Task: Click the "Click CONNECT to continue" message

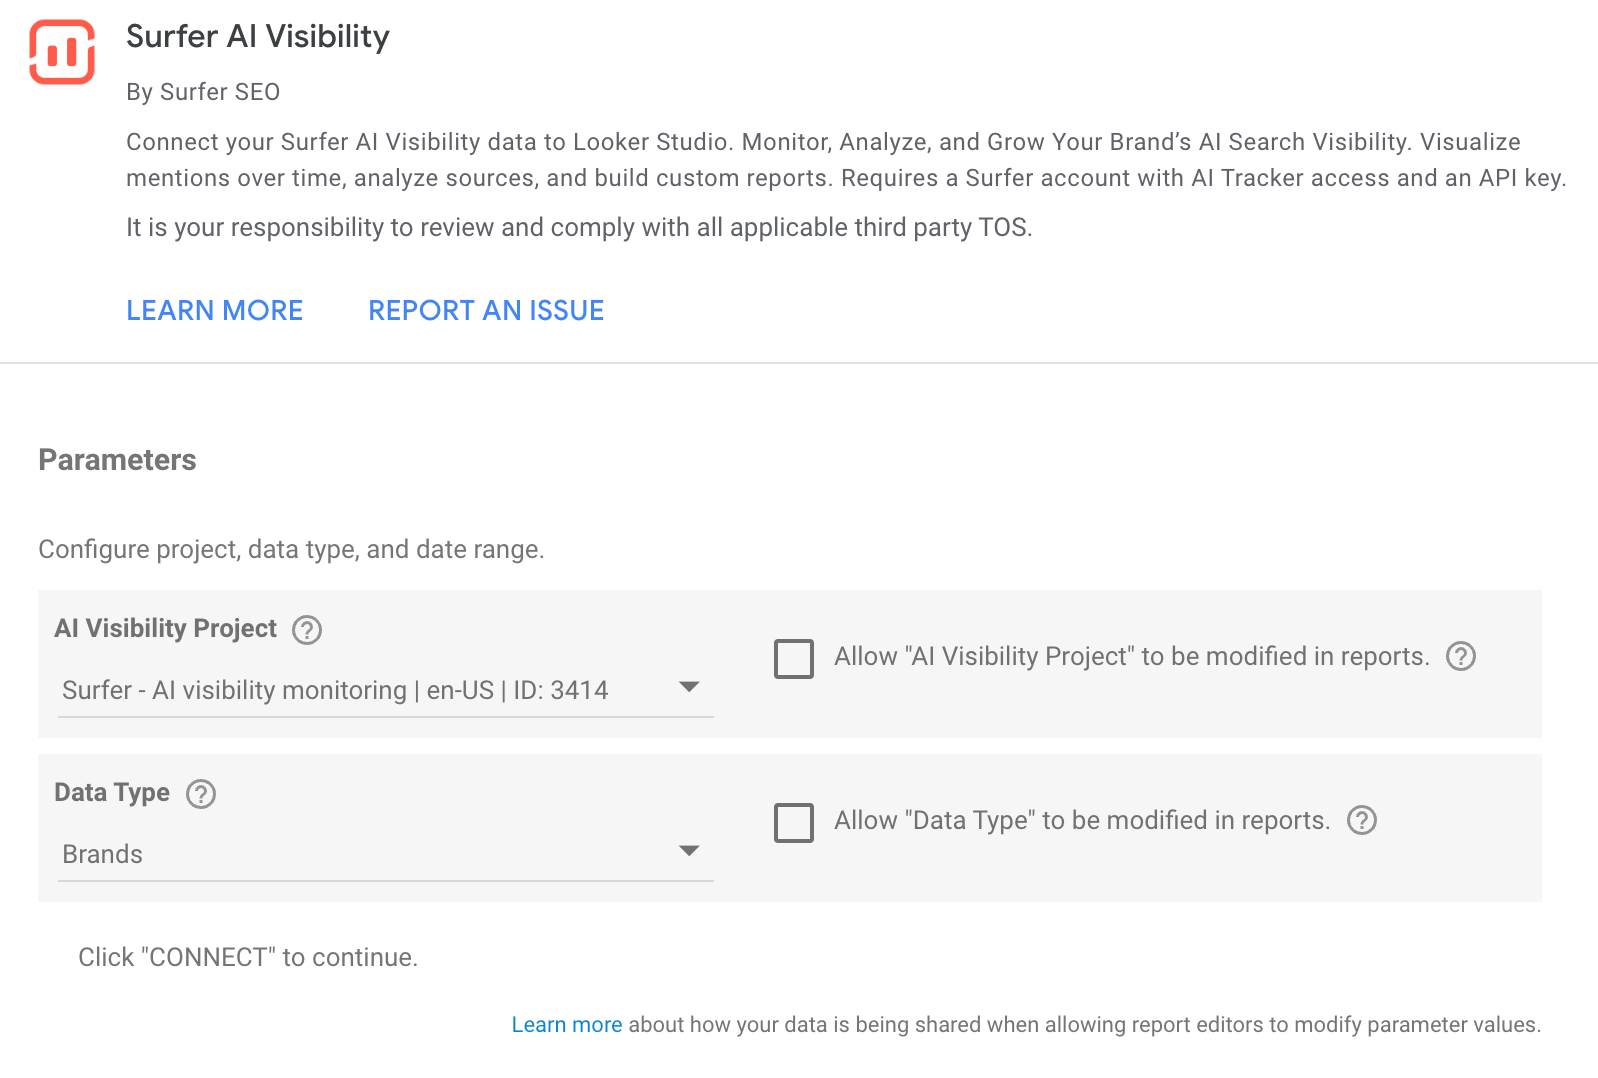Action: point(248,957)
